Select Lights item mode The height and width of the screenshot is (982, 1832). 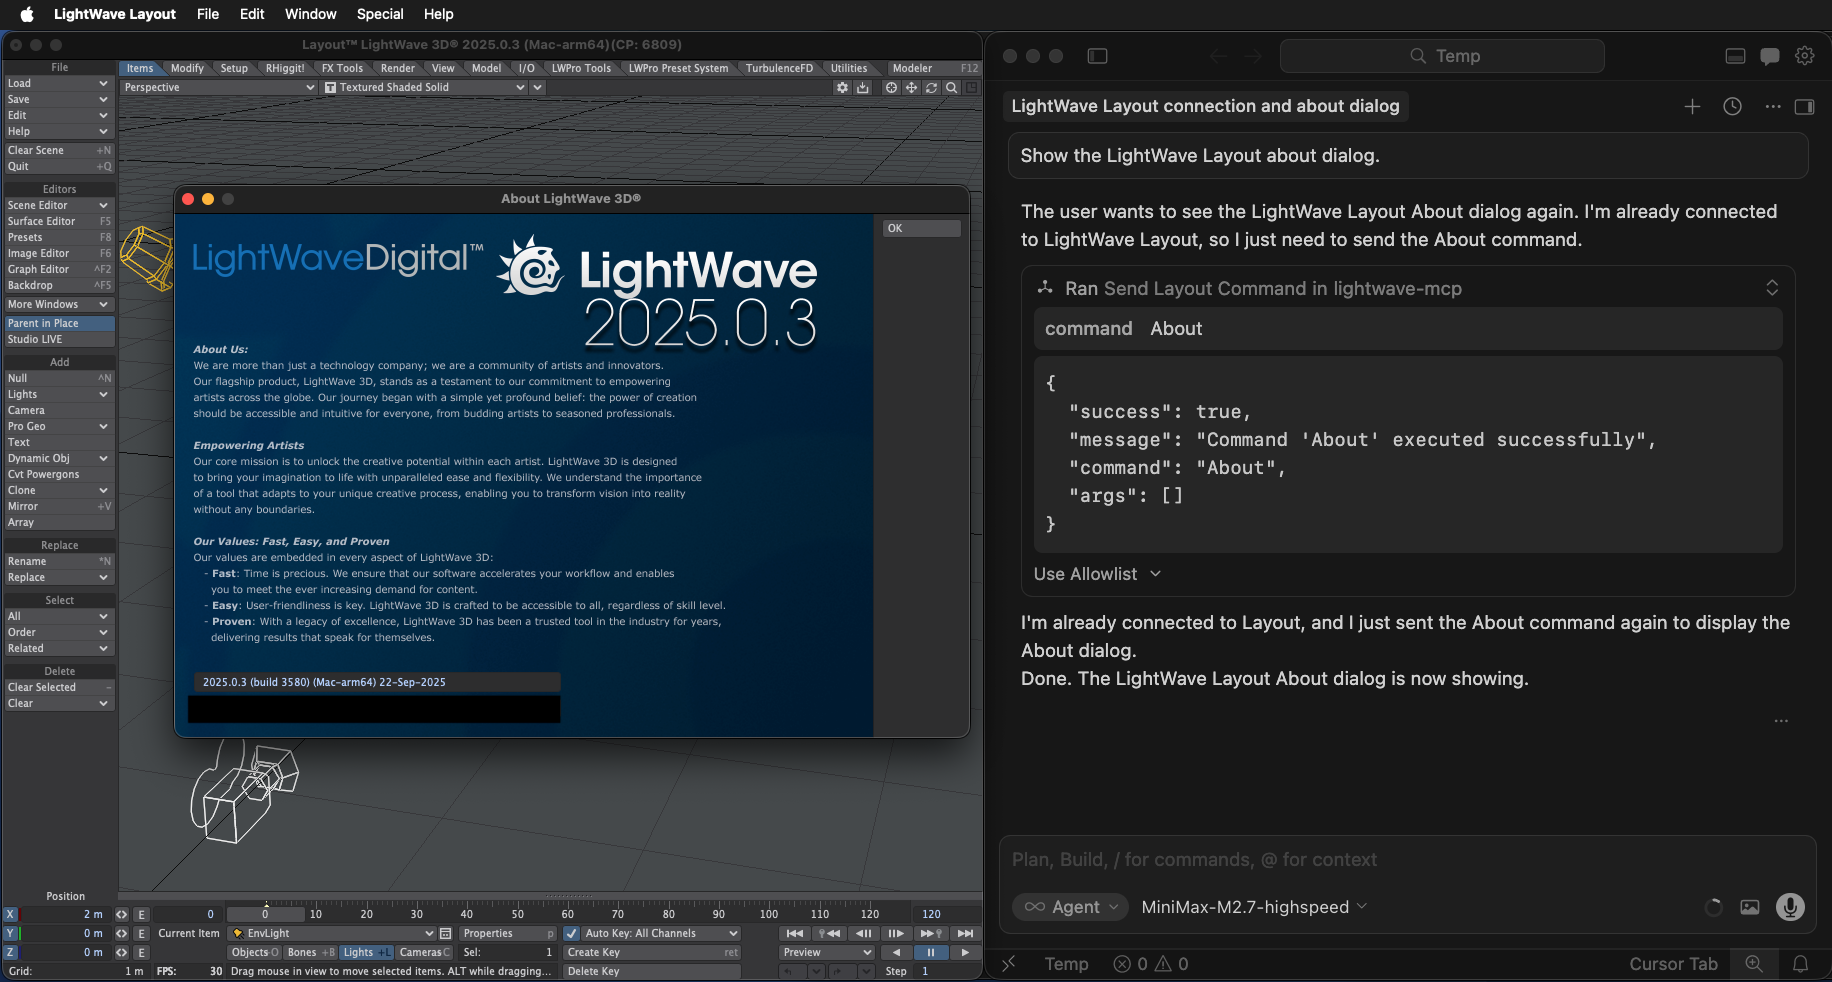tap(367, 952)
